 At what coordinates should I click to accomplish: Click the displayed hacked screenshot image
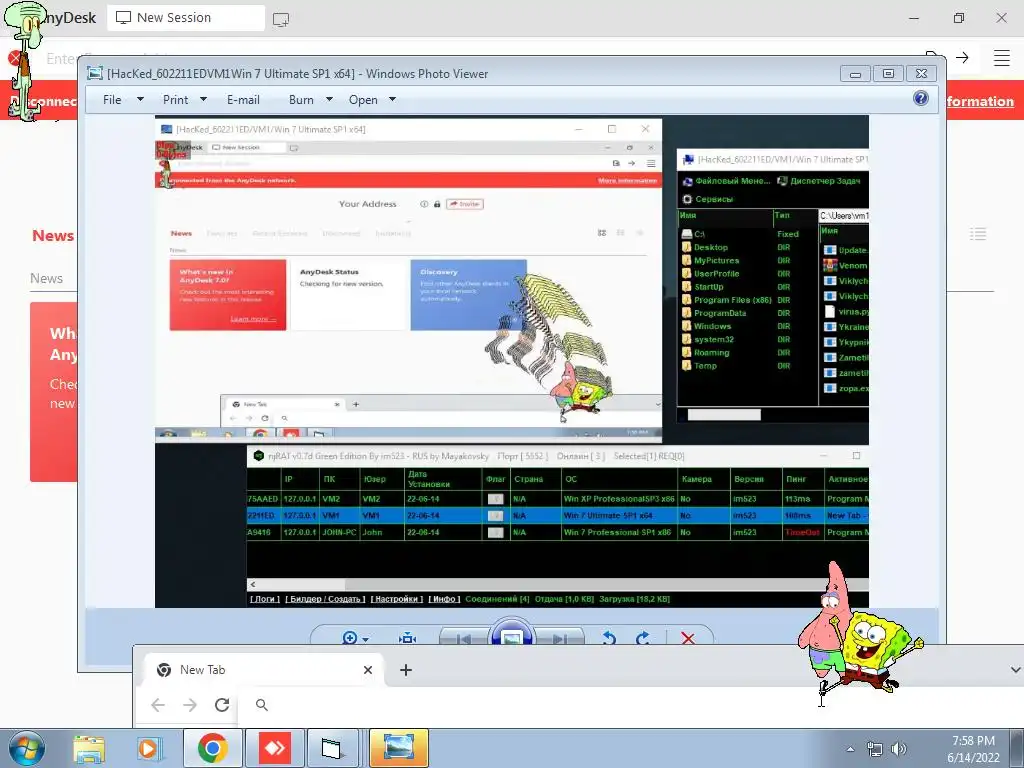(511, 362)
